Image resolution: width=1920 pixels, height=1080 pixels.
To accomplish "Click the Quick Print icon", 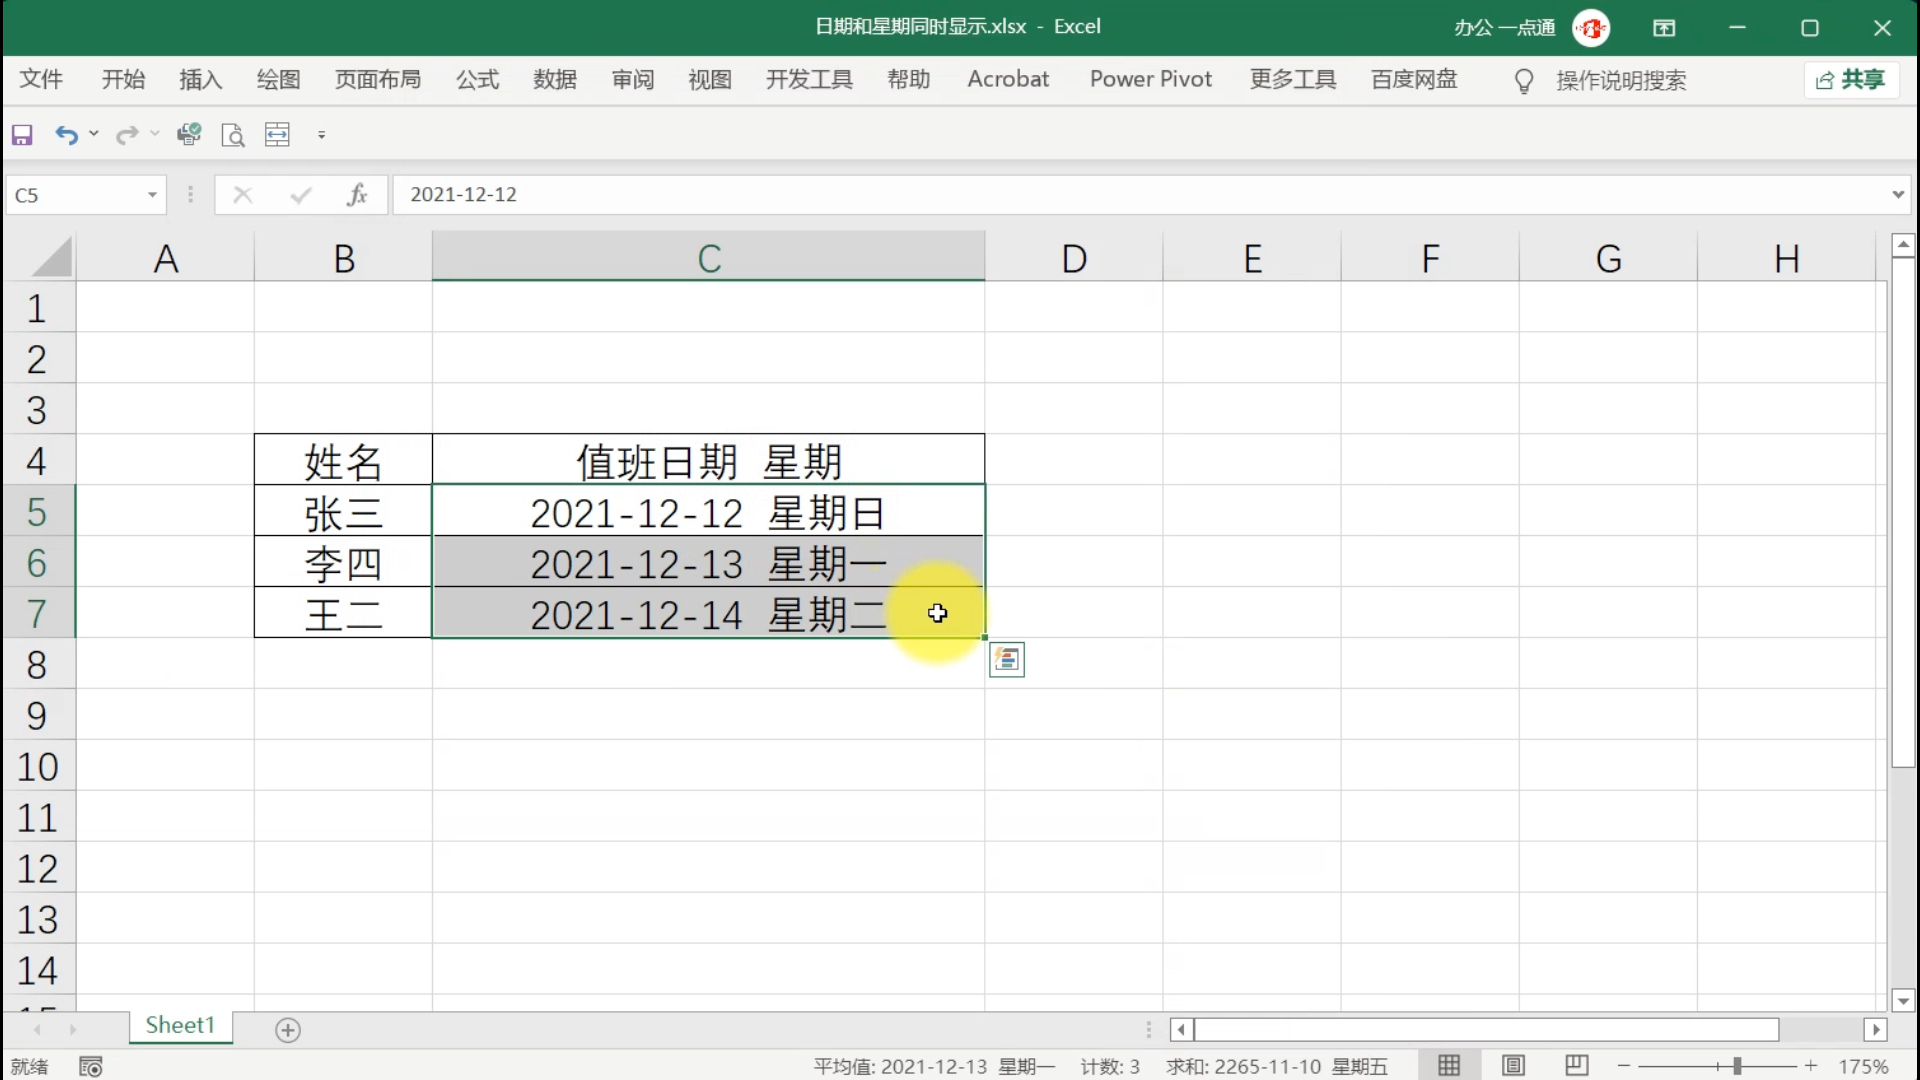I will coord(189,134).
